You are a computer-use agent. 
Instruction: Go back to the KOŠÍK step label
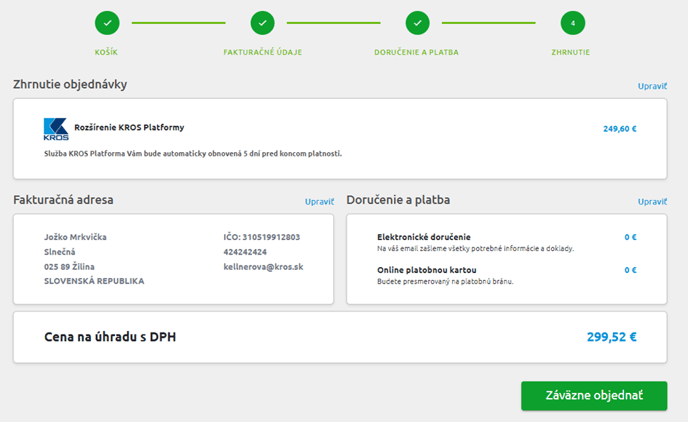point(106,52)
